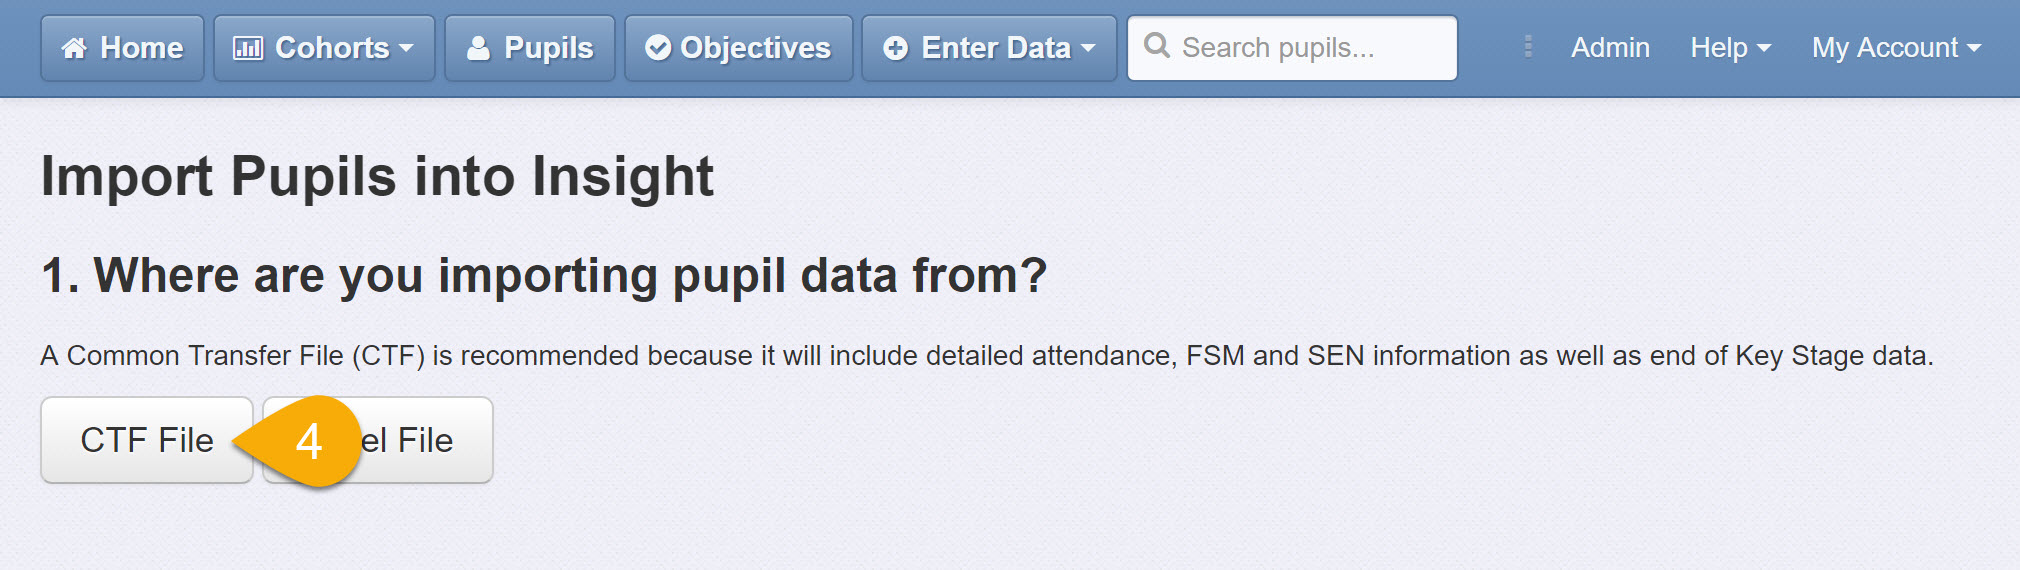Select the Import Pupils into Insight heading
Image resolution: width=2020 pixels, height=570 pixels.
pos(377,177)
